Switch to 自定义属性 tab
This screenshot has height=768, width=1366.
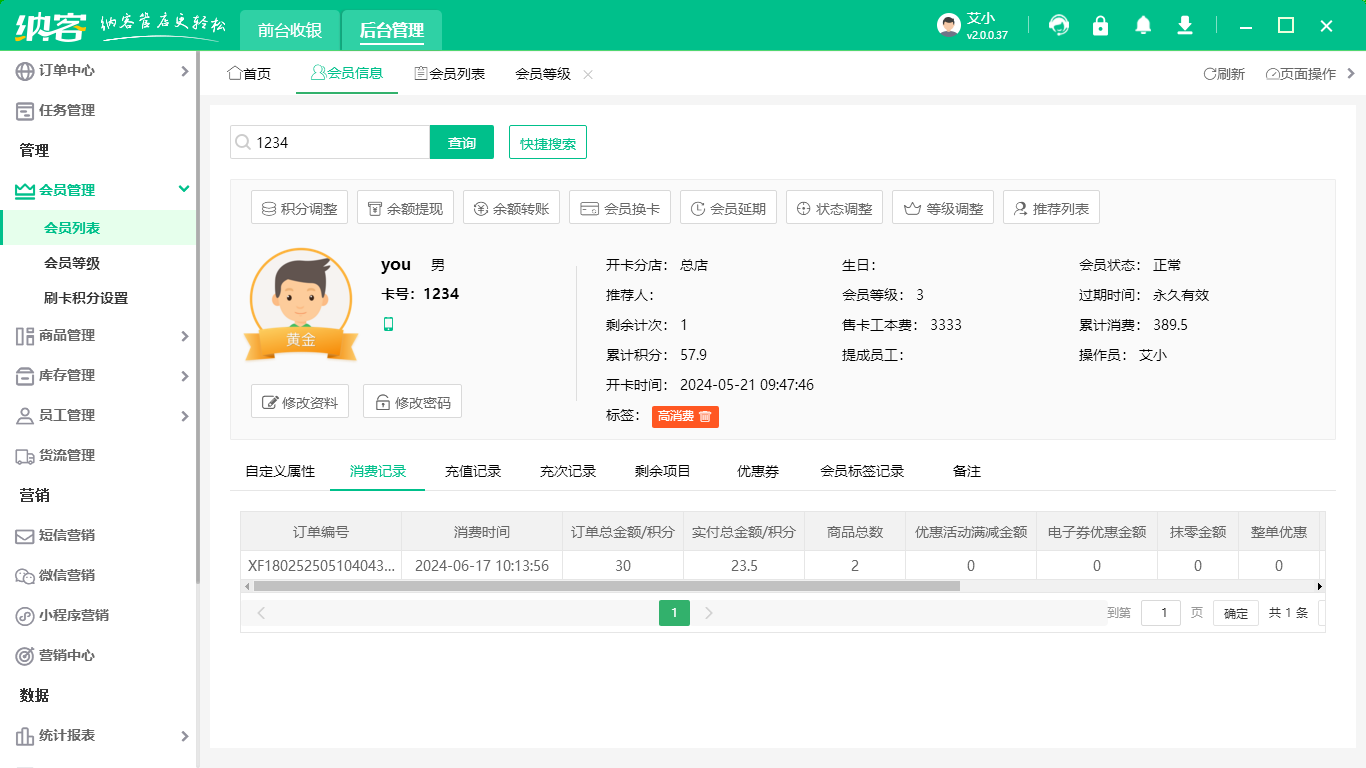[280, 471]
